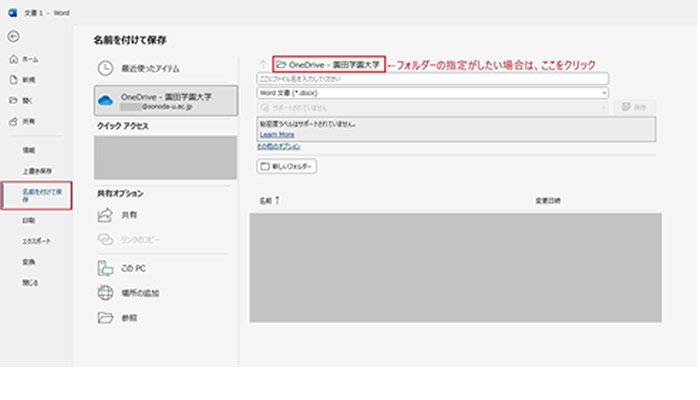Click the file name input field
The image size is (700, 400).
[431, 78]
